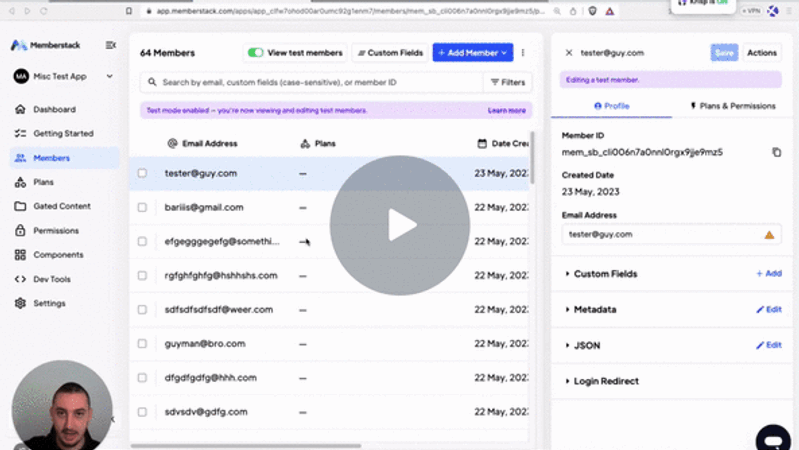
Task: Focus the member search field
Action: pyautogui.click(x=311, y=82)
